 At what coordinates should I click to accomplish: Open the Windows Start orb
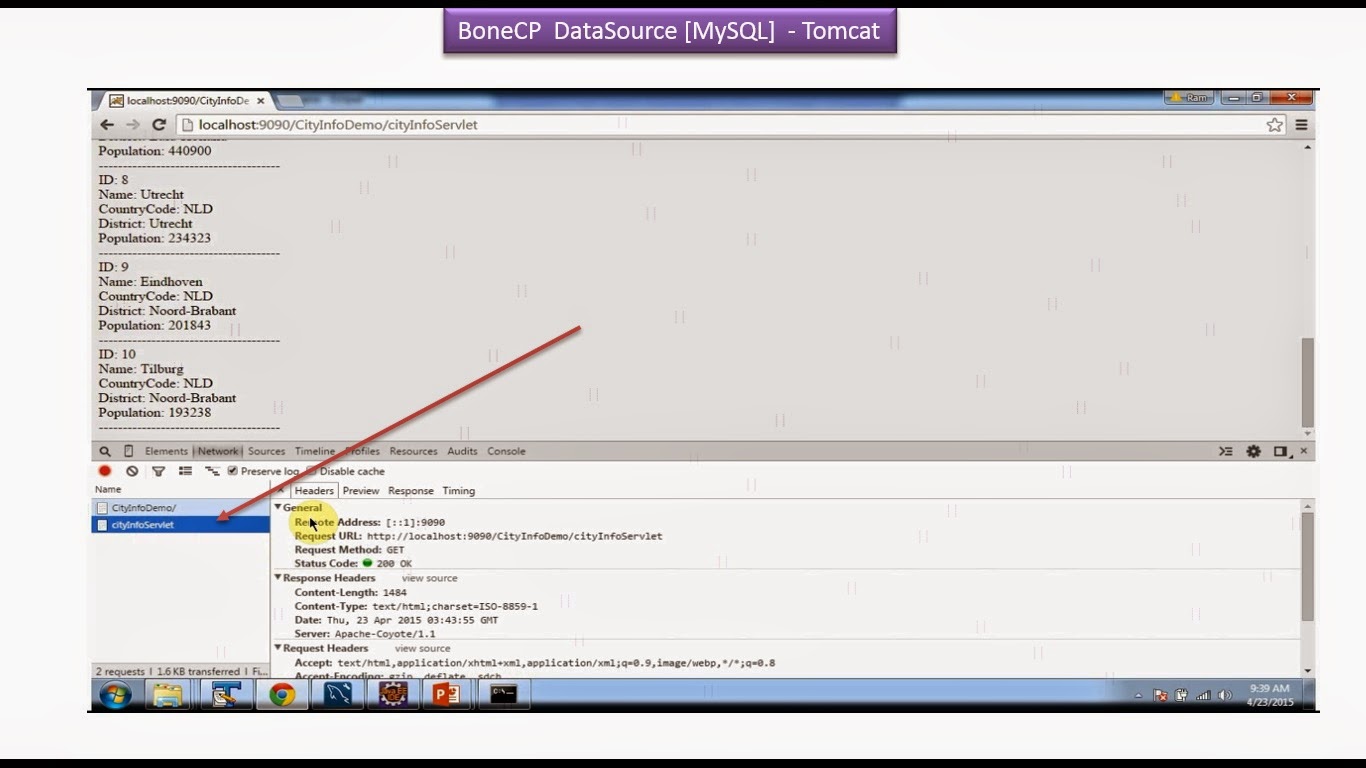tap(115, 695)
